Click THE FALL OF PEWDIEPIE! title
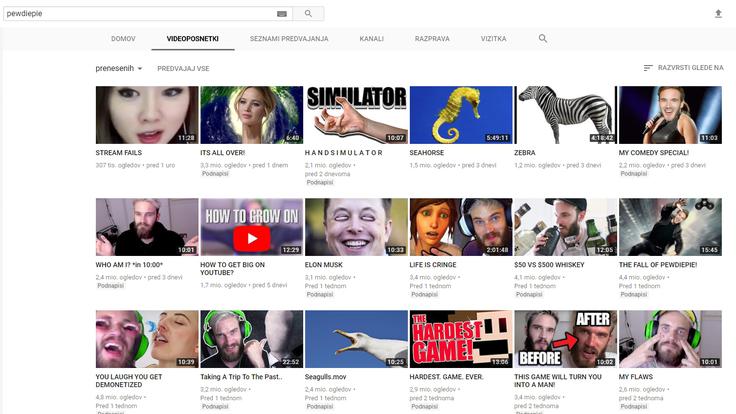Viewport: 736px width, 414px height. [x=658, y=265]
